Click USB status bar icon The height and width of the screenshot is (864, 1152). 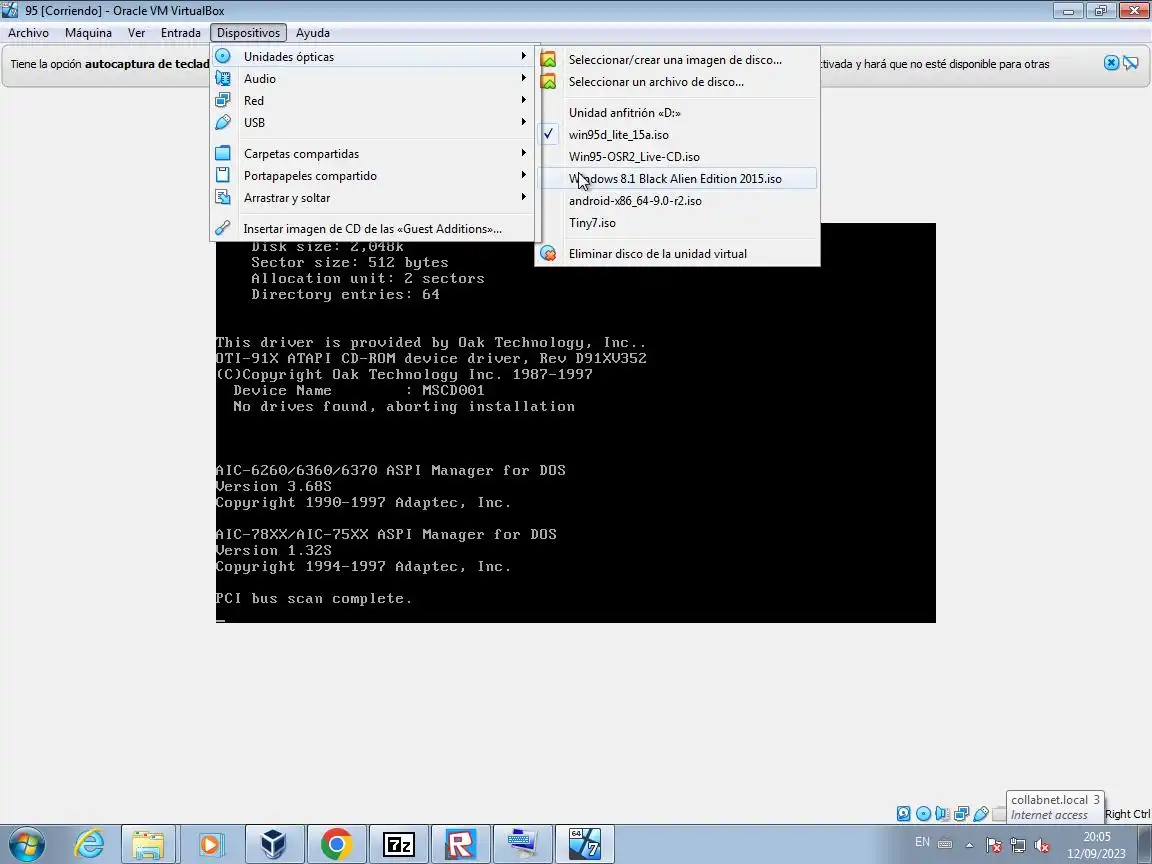tap(981, 813)
